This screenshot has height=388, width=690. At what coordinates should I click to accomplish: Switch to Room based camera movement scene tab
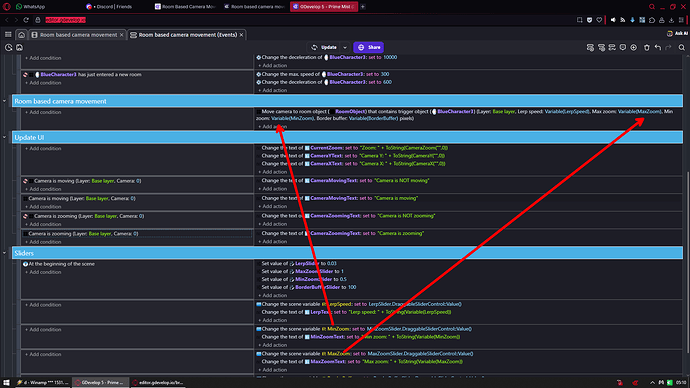point(78,35)
